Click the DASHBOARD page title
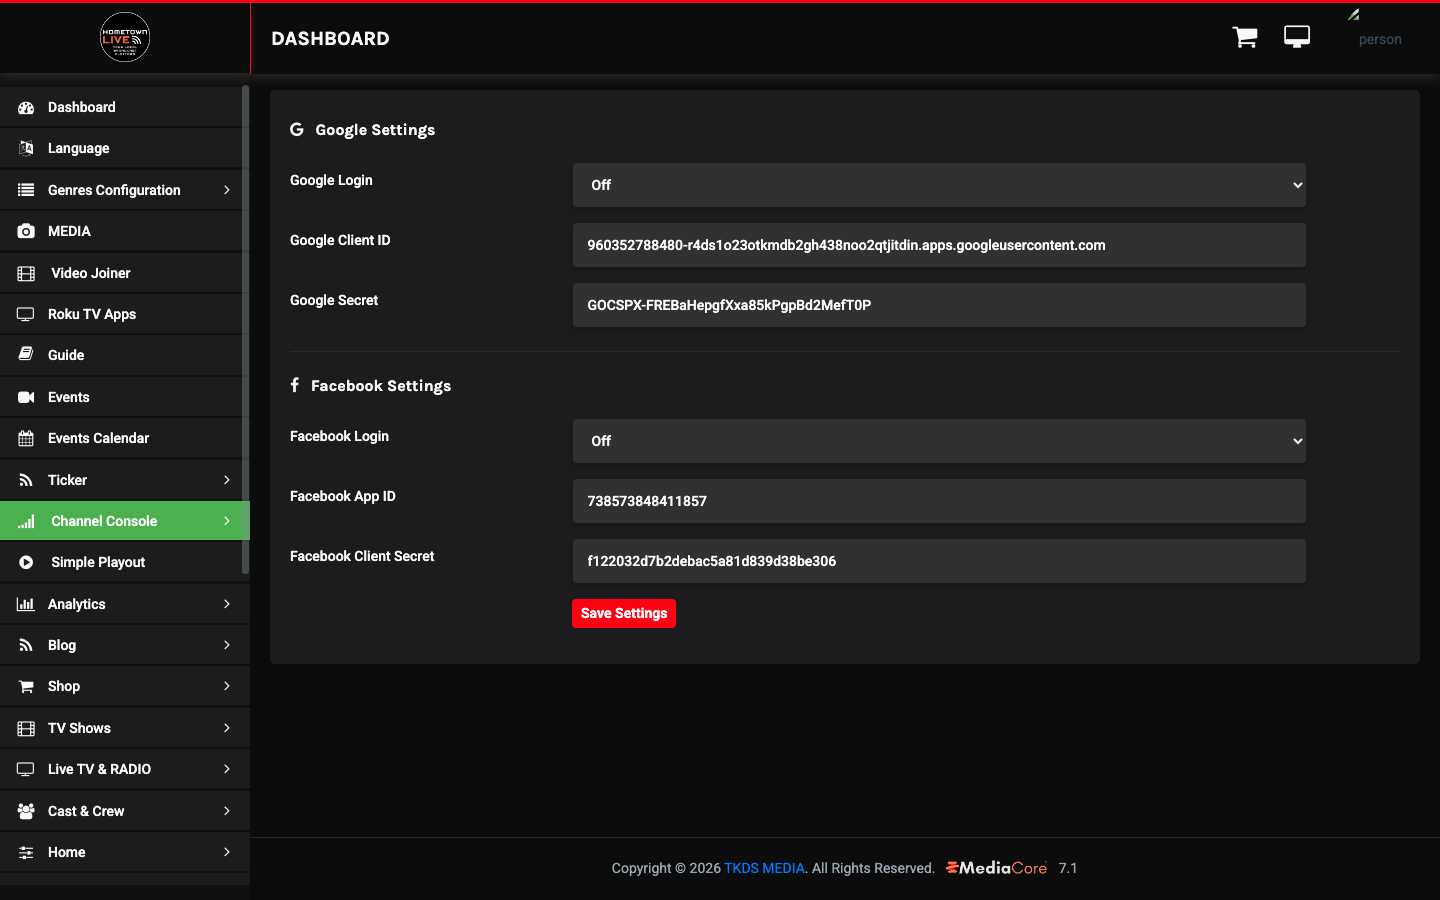This screenshot has width=1440, height=900. point(331,38)
